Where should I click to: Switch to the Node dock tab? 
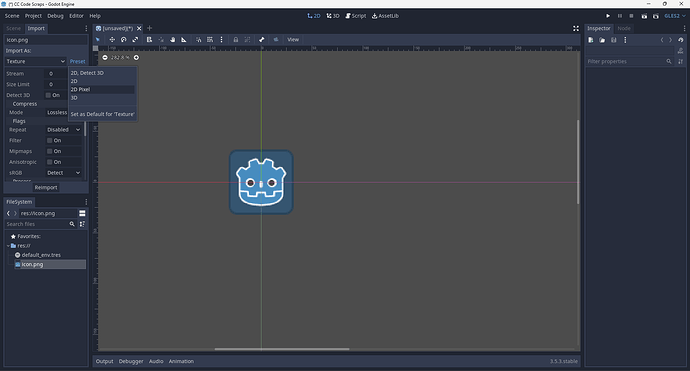click(624, 28)
